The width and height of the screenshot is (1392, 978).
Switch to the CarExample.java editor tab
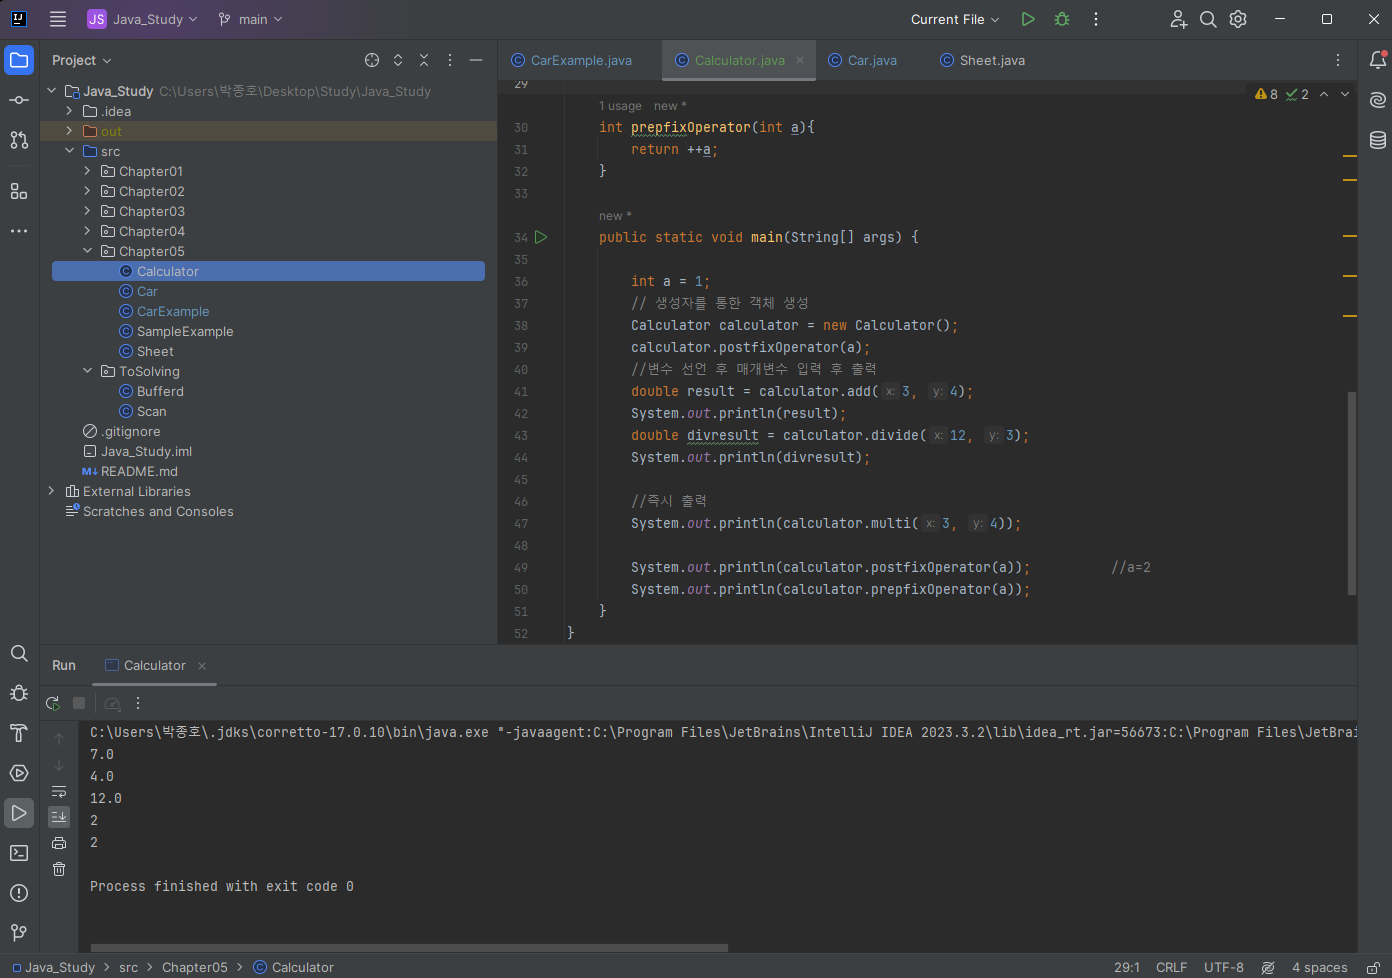pos(581,60)
